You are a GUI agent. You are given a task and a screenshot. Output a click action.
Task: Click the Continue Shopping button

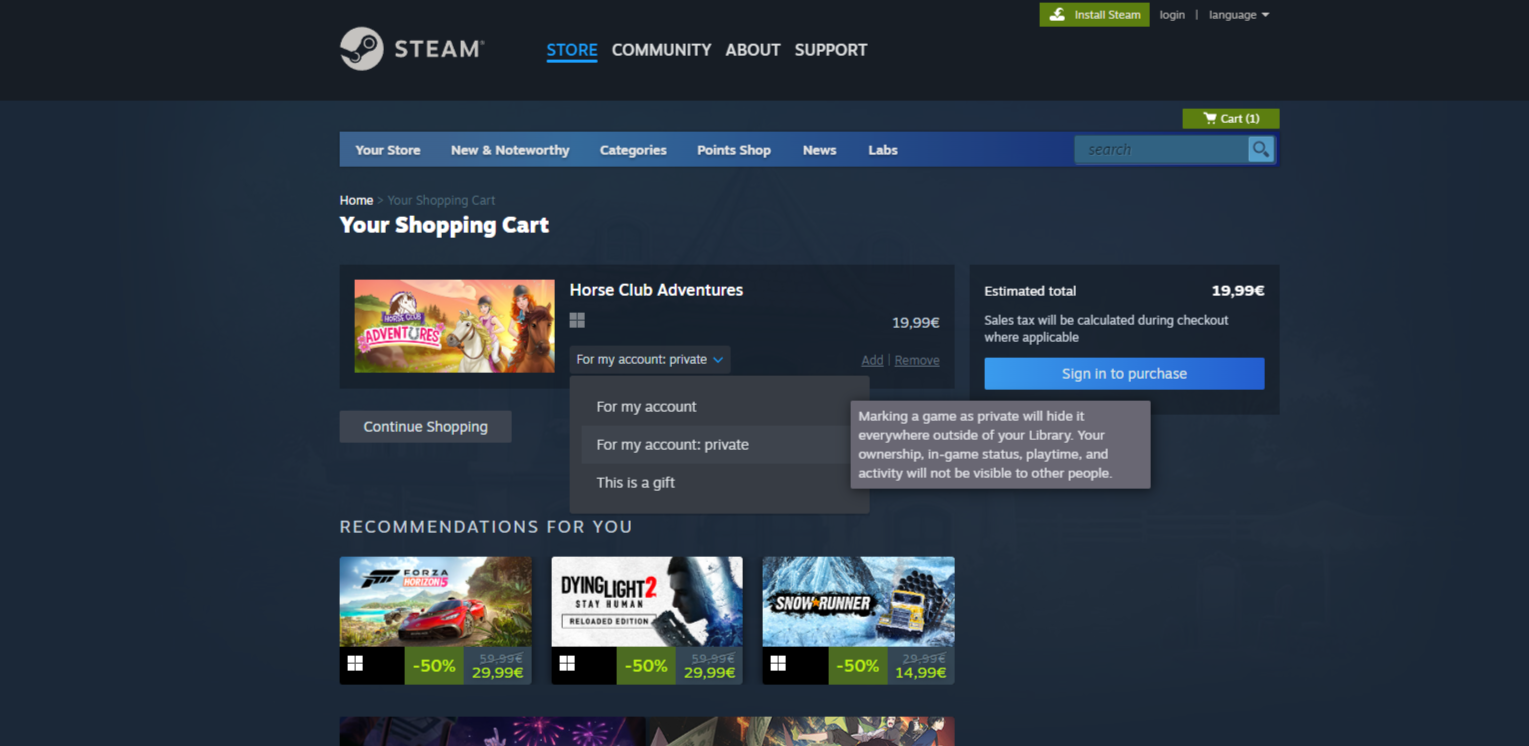425,426
